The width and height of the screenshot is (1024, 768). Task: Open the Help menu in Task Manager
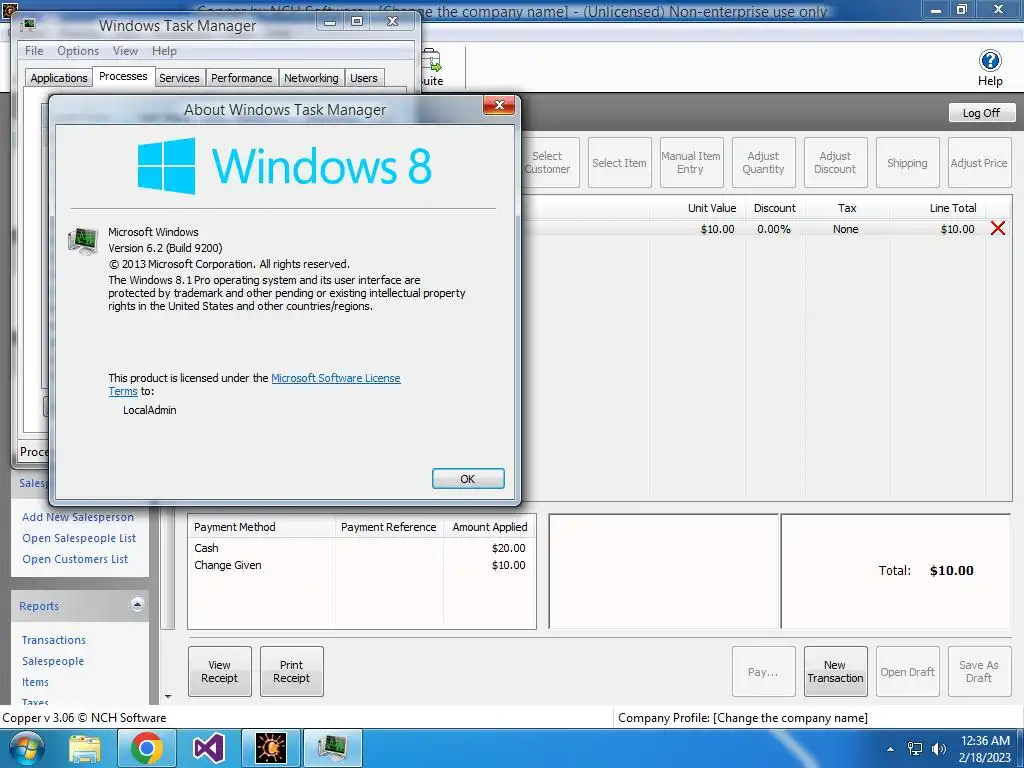[x=164, y=50]
